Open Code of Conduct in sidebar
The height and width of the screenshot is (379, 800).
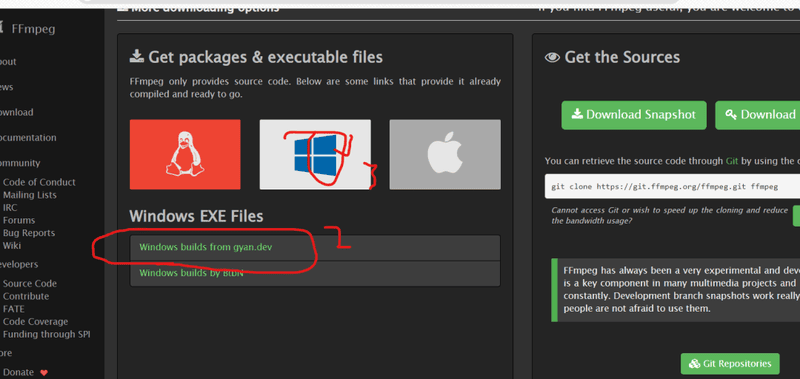click(x=39, y=182)
